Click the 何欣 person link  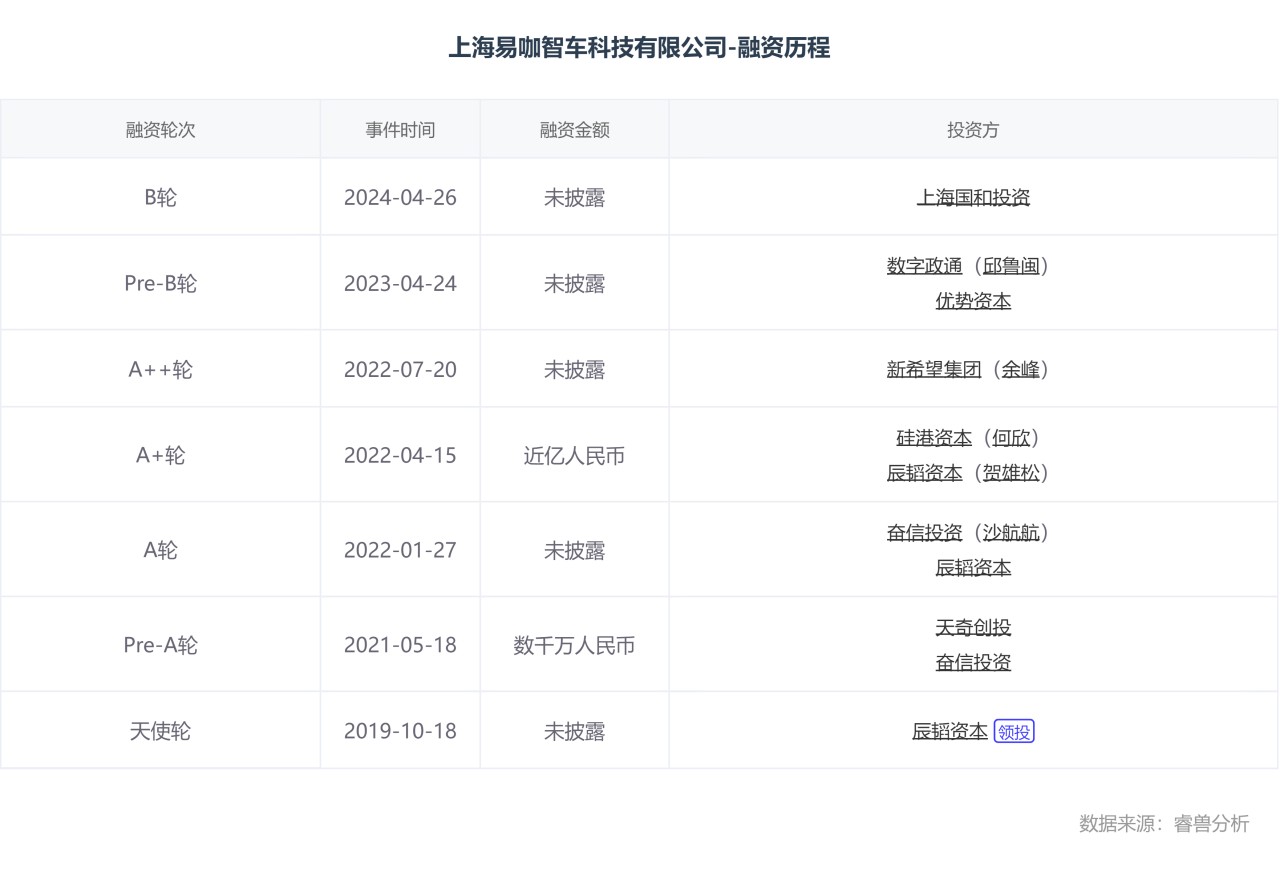tap(1011, 438)
